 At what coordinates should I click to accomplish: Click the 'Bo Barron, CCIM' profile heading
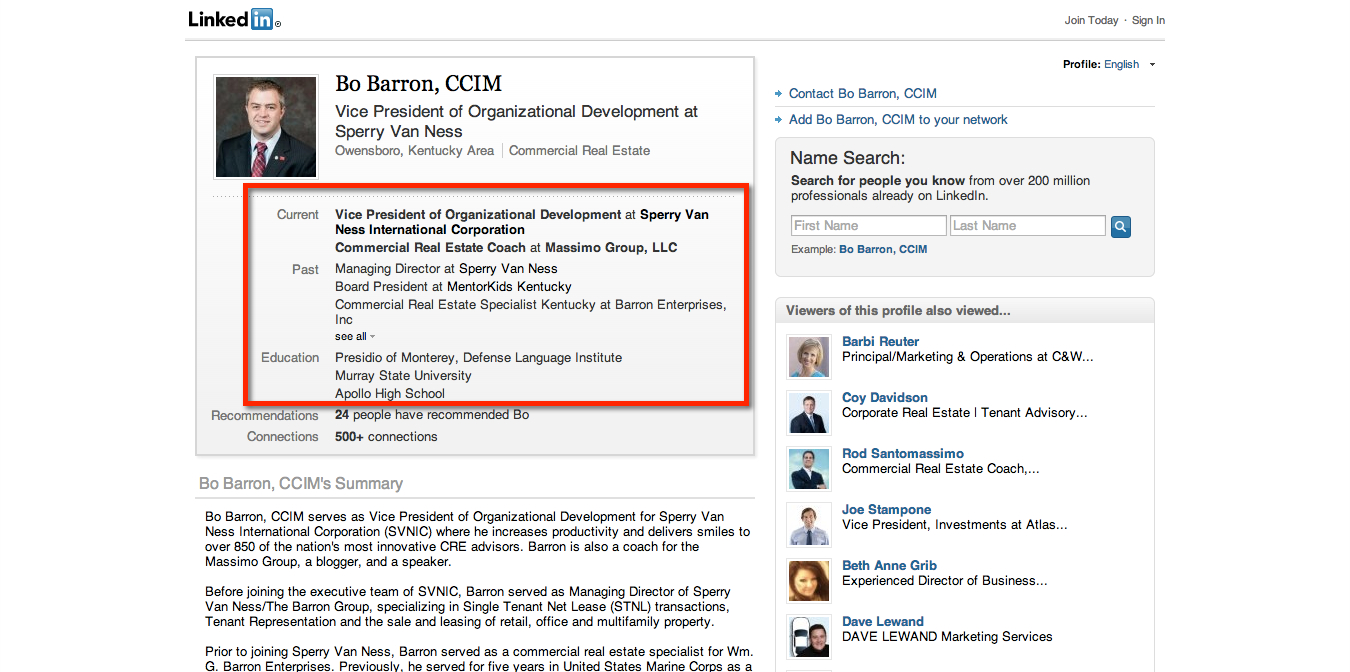418,84
